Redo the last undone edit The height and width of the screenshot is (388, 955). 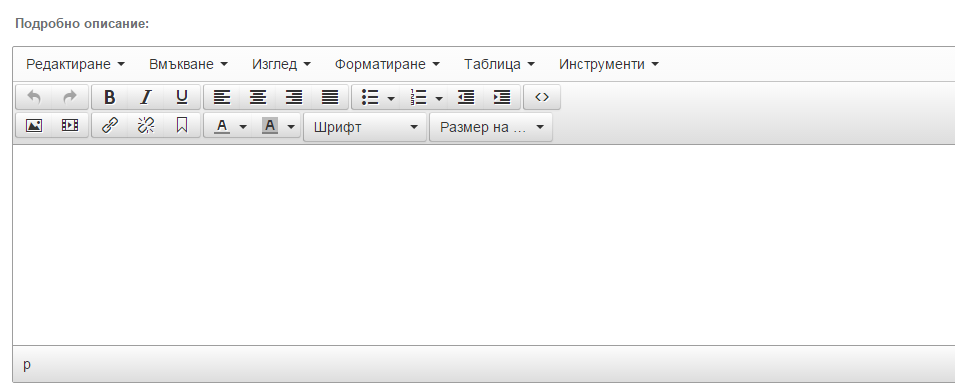(70, 97)
